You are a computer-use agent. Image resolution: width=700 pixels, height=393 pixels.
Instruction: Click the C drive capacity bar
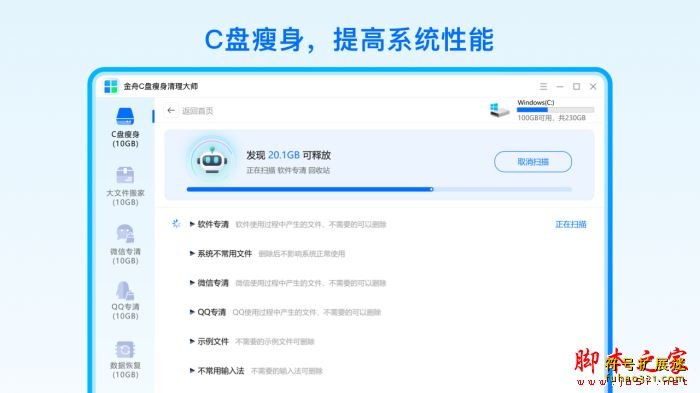pyautogui.click(x=555, y=110)
